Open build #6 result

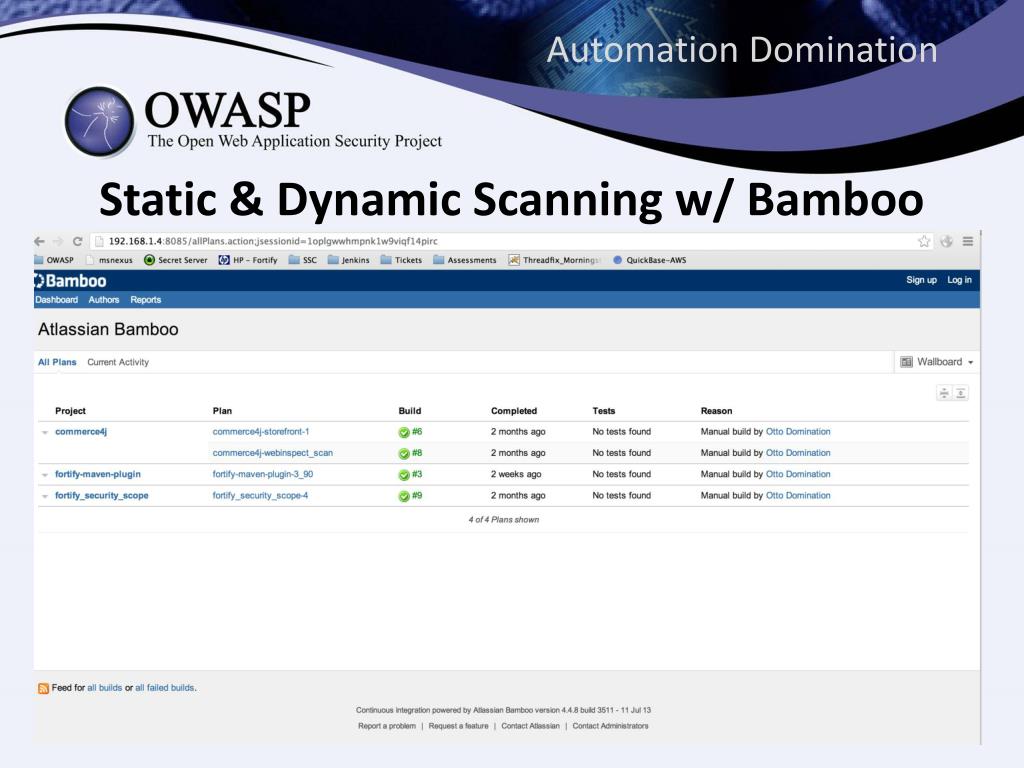[417, 432]
